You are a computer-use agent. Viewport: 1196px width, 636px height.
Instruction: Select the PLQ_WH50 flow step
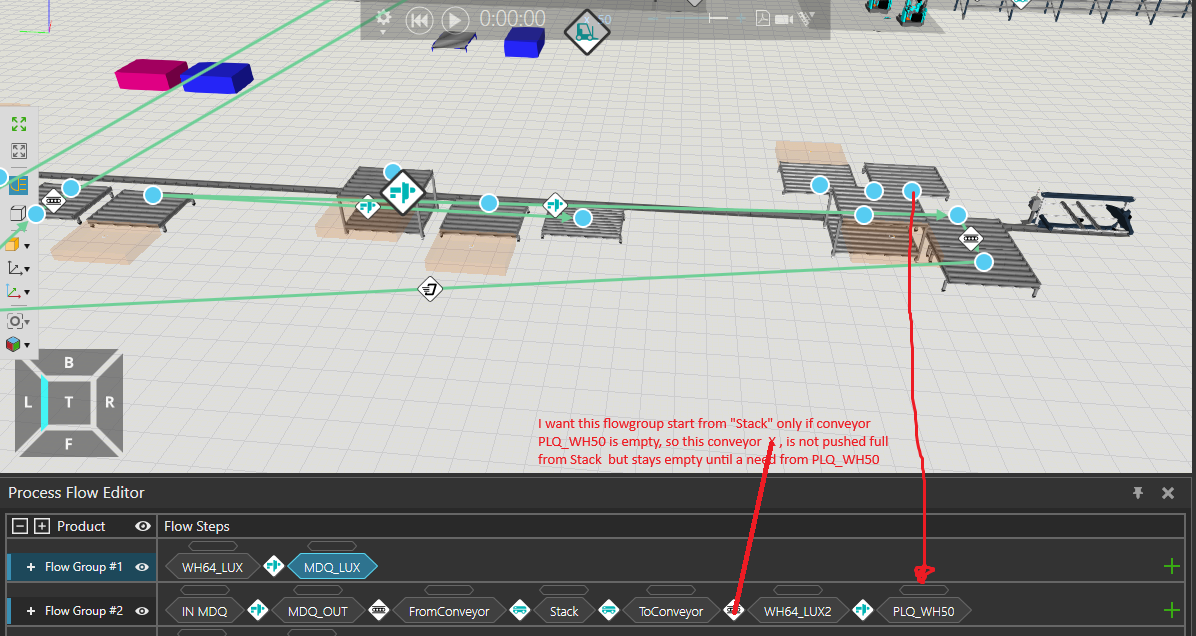pos(923,611)
